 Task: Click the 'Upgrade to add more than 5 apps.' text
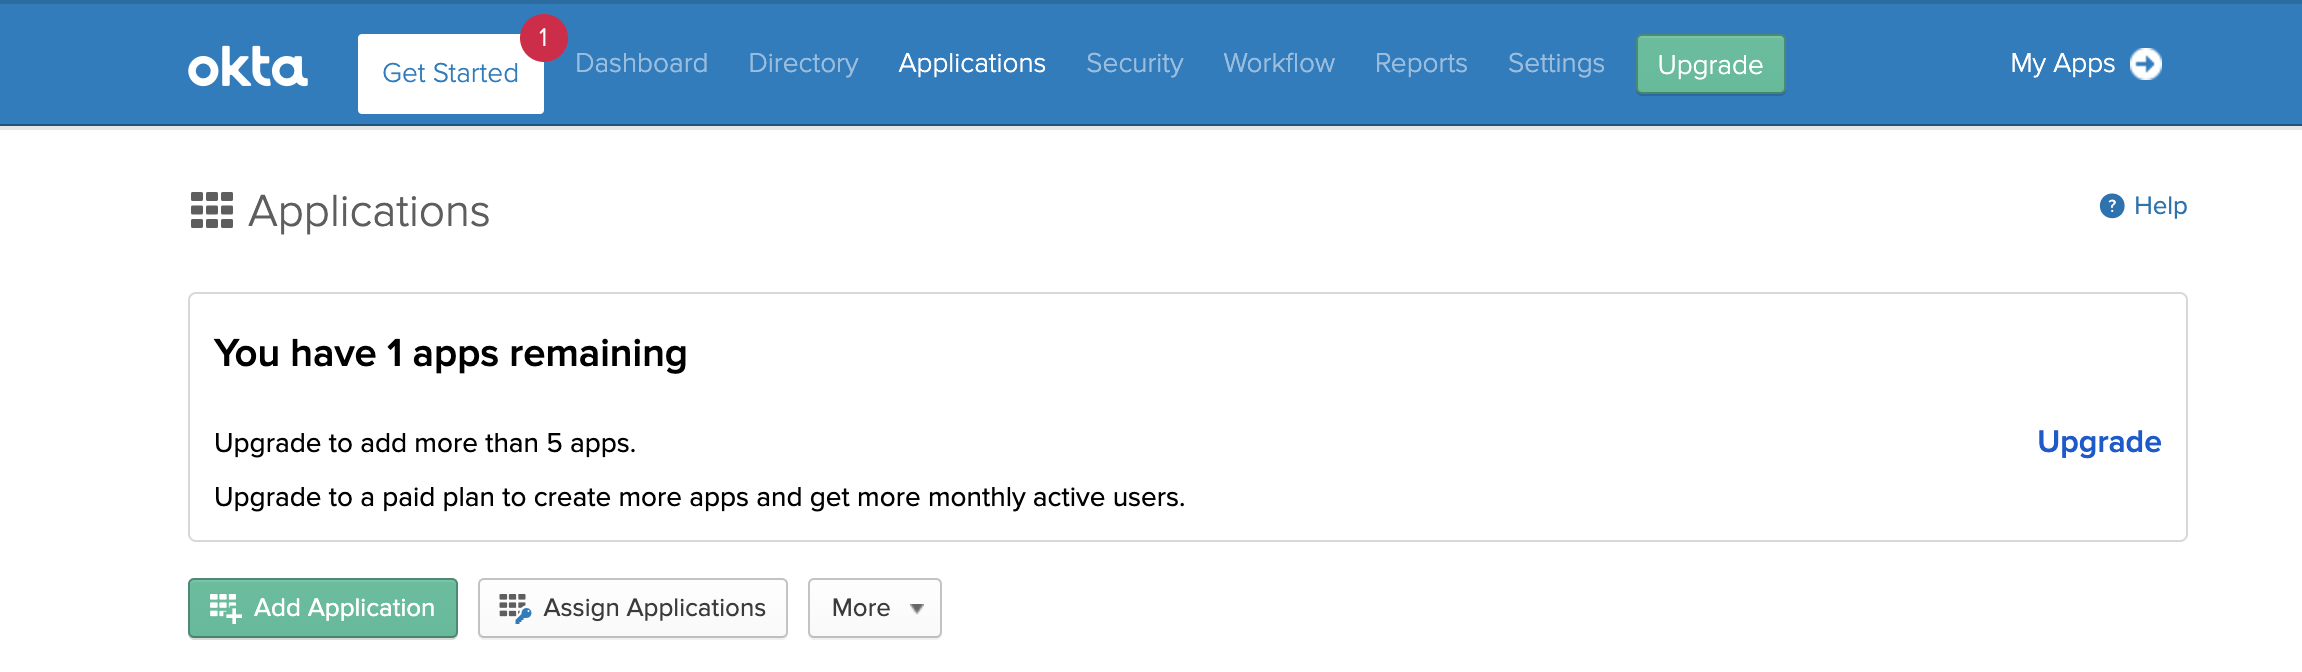coord(425,443)
